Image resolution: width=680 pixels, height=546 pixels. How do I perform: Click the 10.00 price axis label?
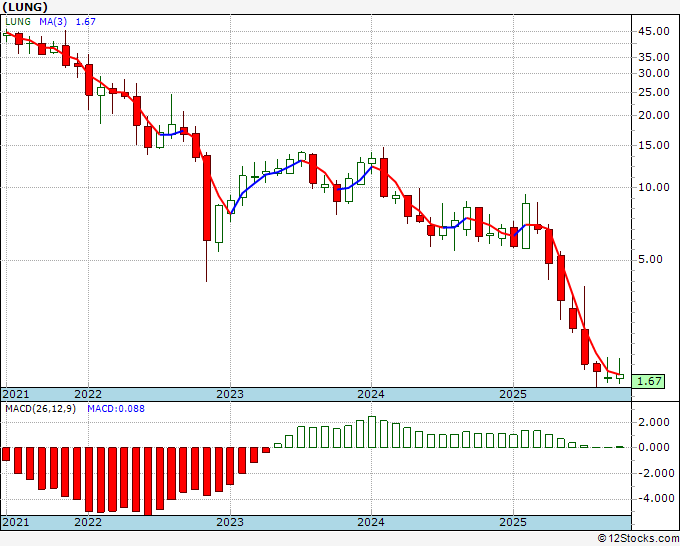[x=654, y=187]
